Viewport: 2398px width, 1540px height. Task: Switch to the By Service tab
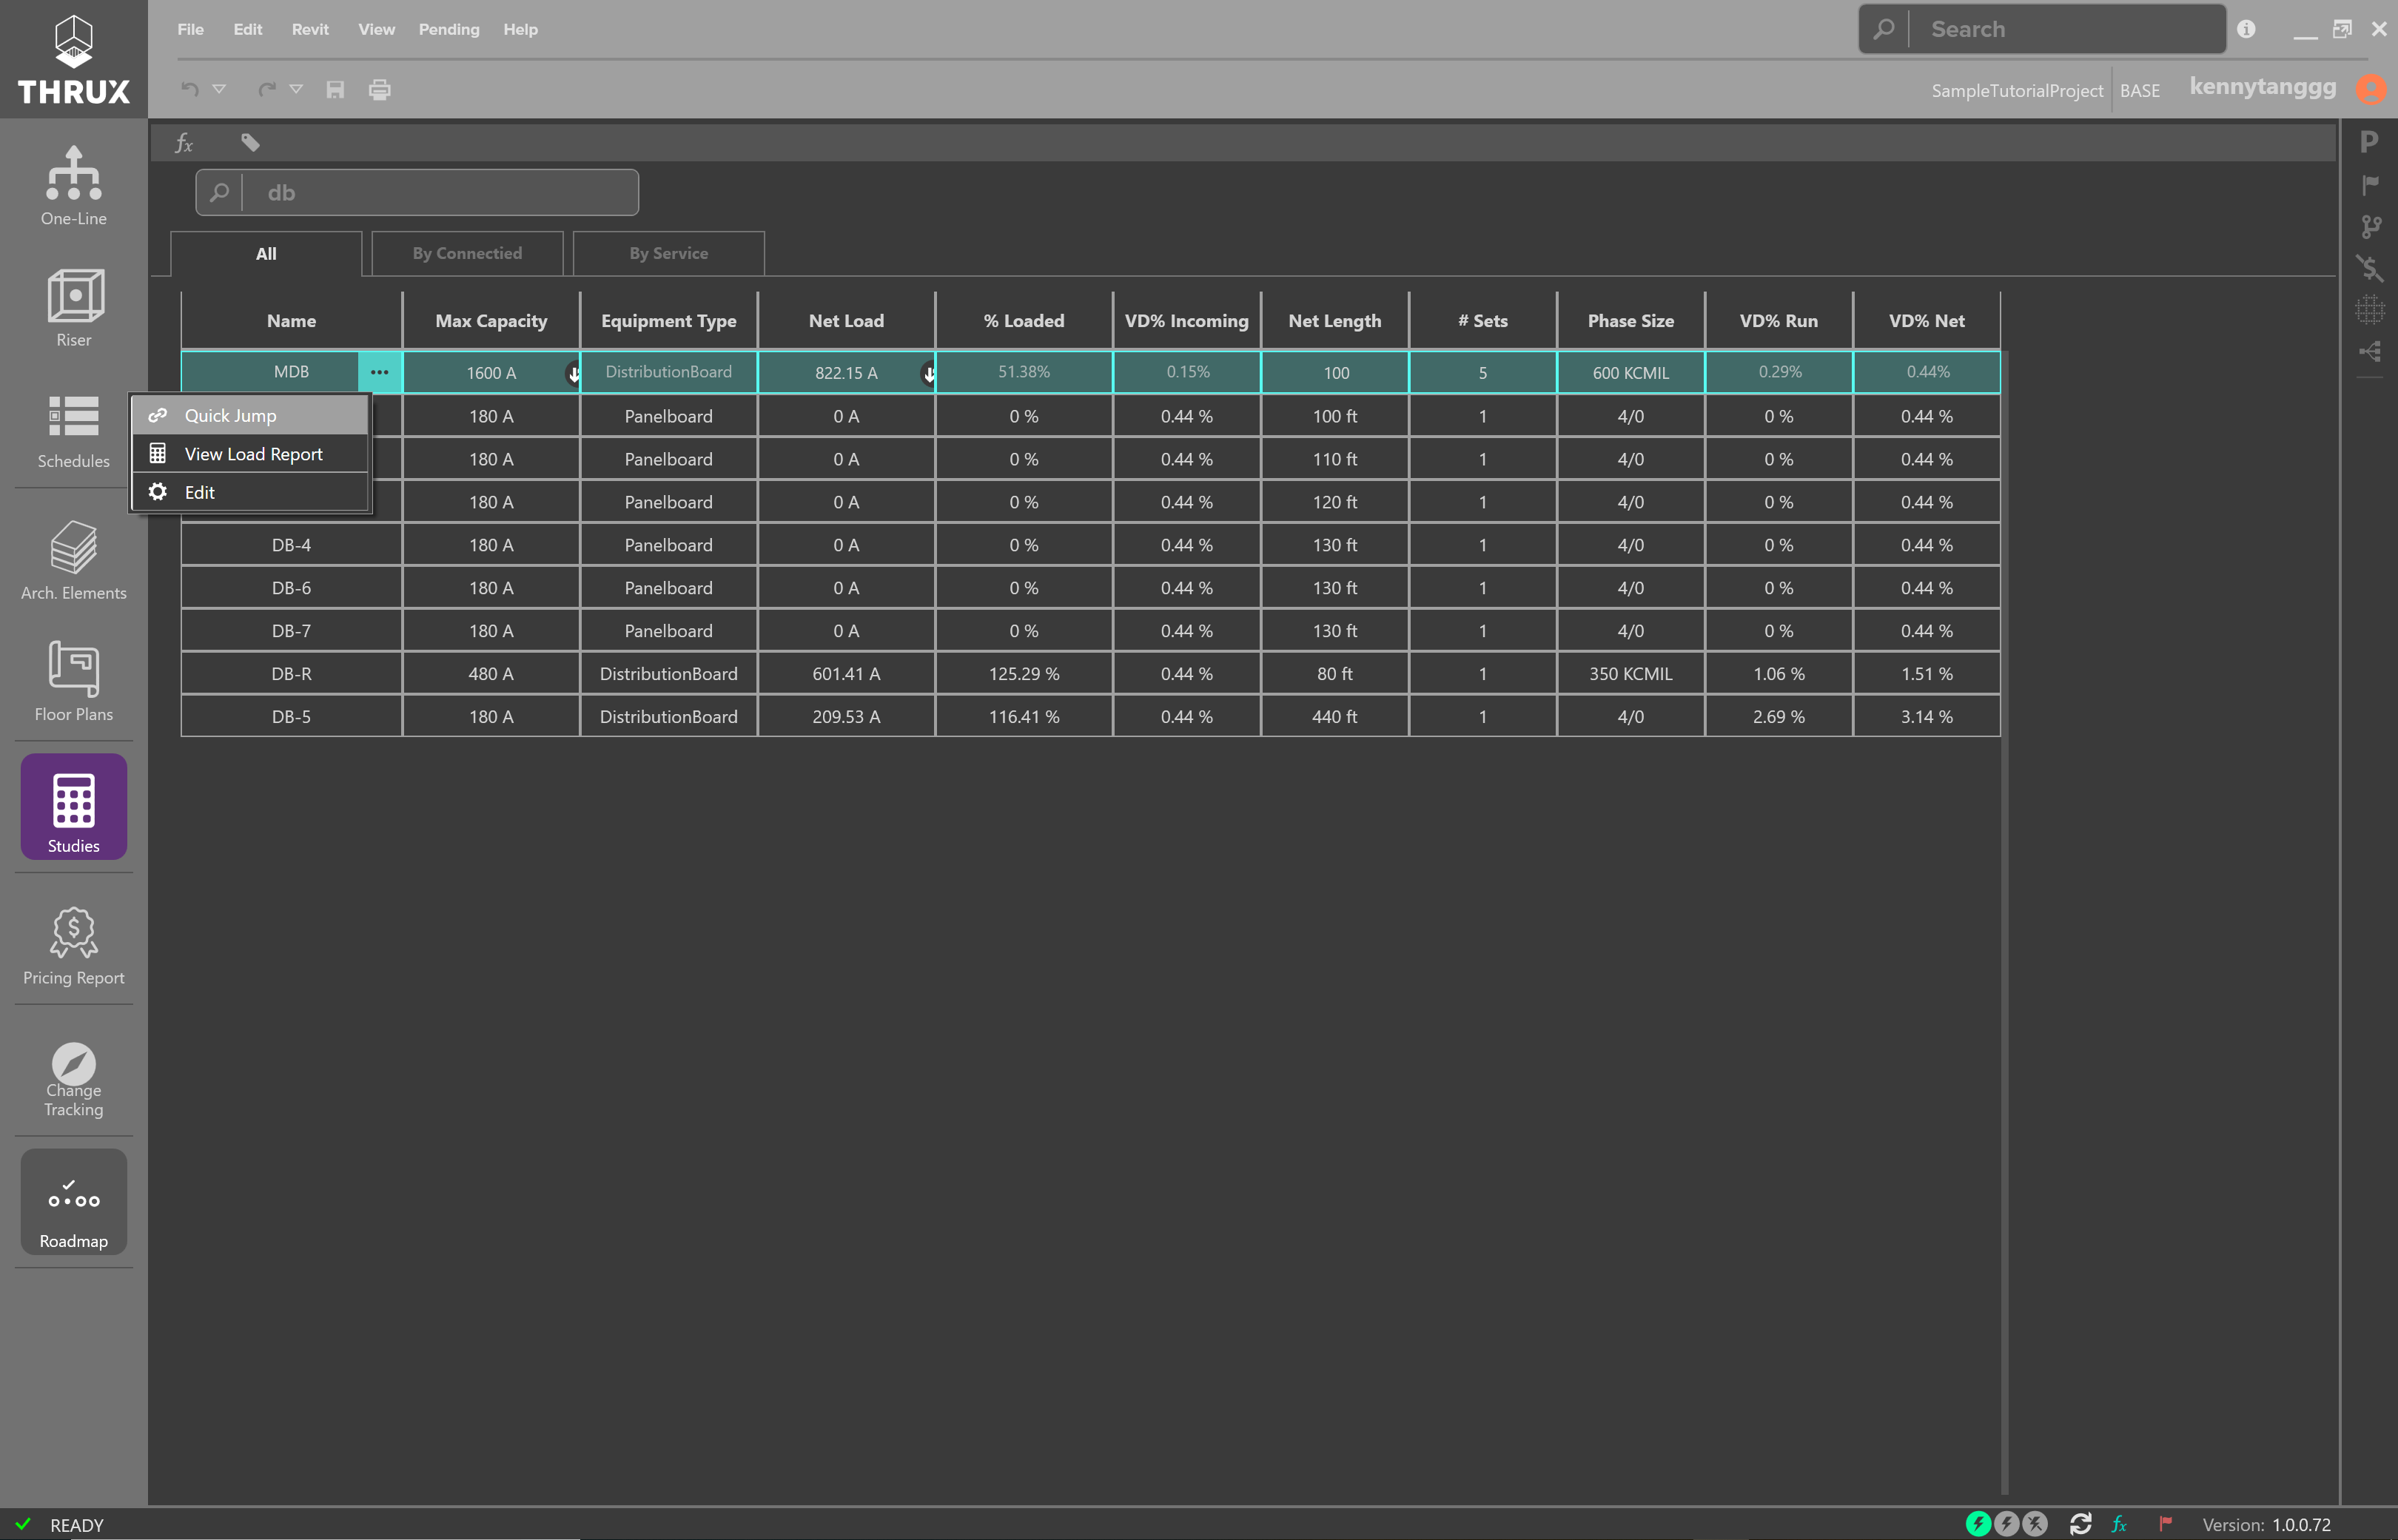(668, 254)
